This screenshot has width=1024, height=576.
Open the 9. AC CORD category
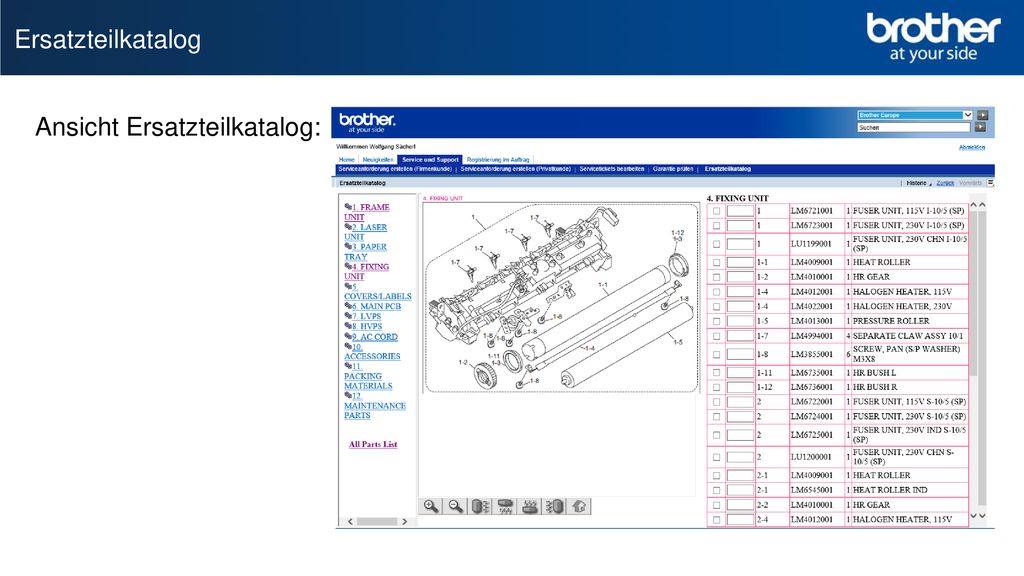(376, 337)
